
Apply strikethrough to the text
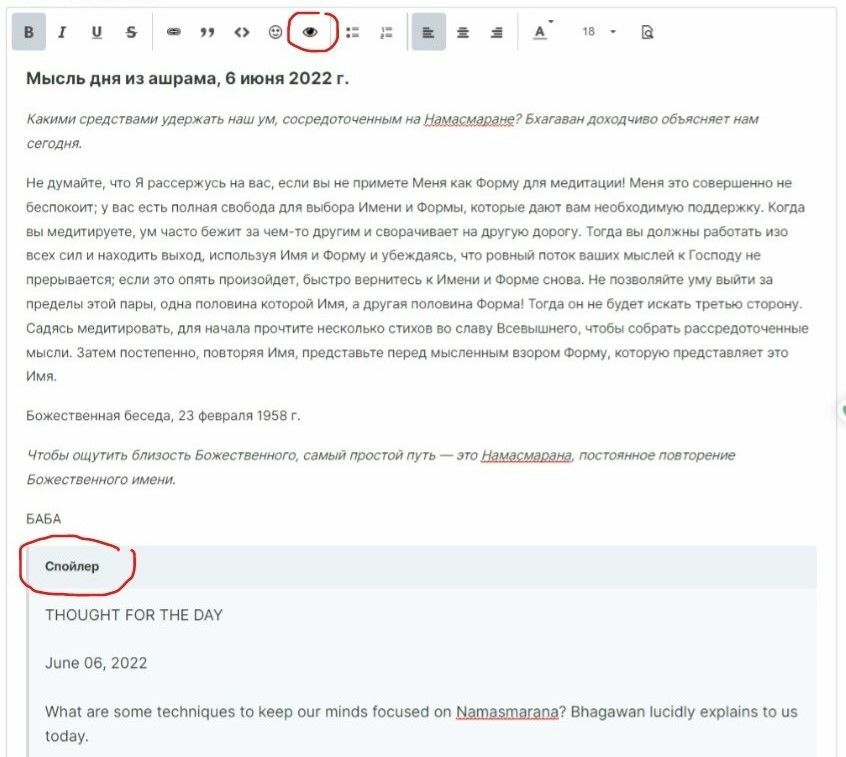click(131, 32)
